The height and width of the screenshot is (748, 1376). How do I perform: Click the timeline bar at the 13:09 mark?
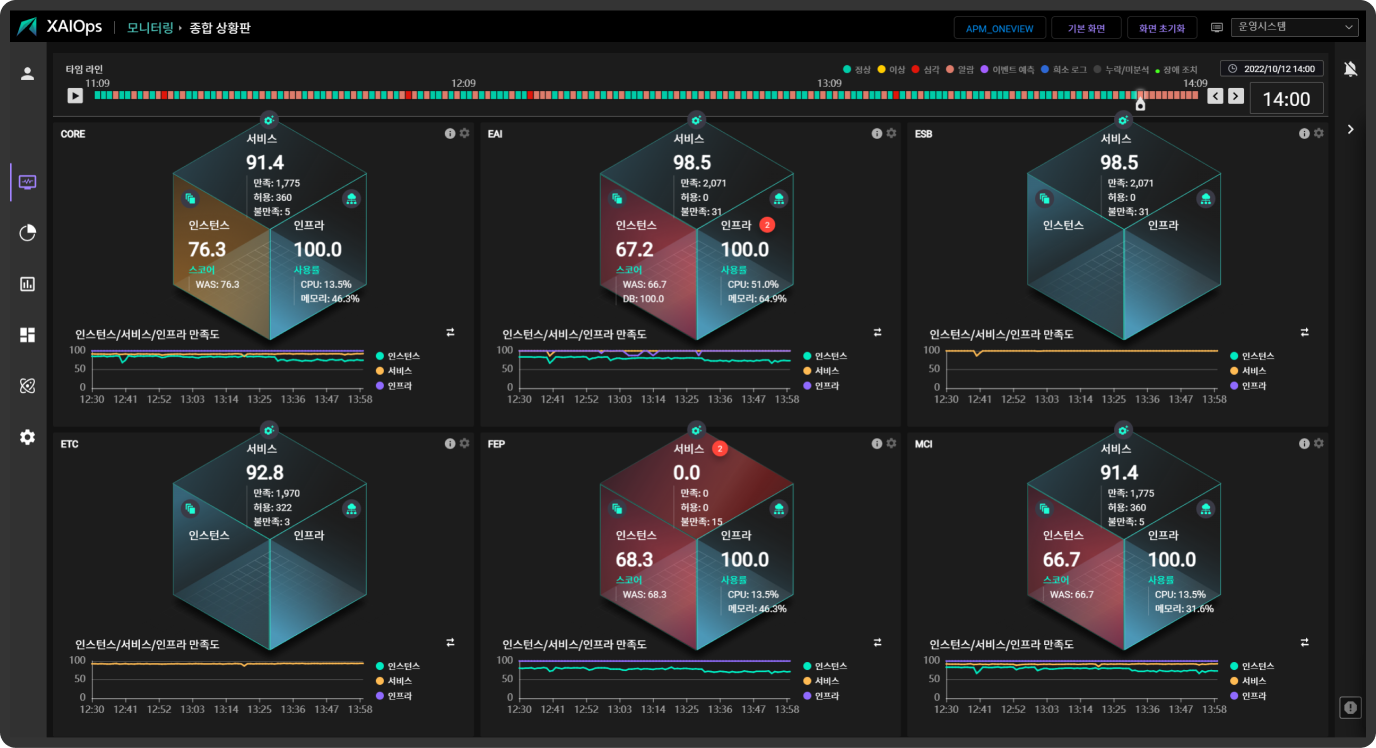[x=829, y=95]
